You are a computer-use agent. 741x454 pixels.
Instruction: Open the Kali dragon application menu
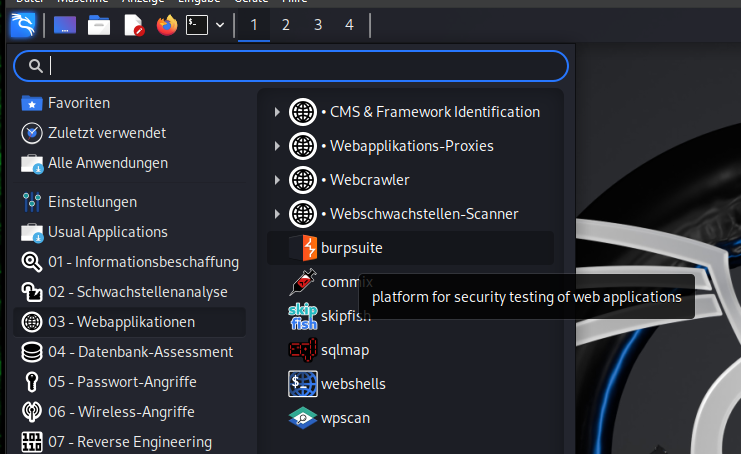[23, 25]
